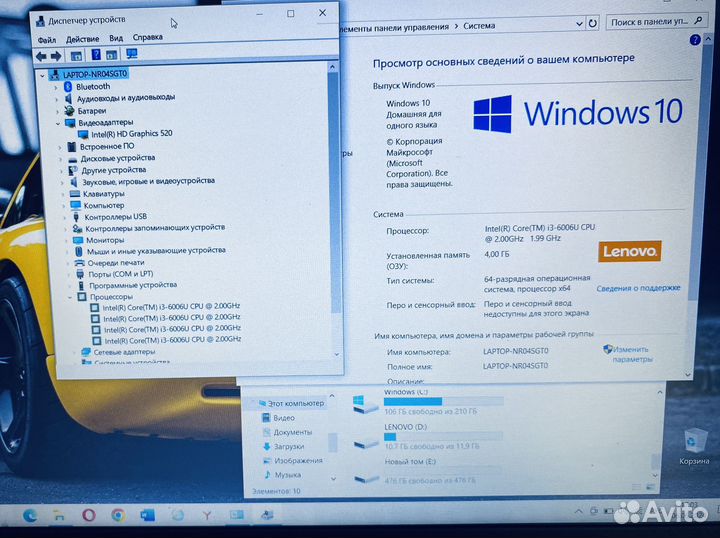Viewport: 720px width, 538px height.
Task: Open the Действие menu
Action: pyautogui.click(x=82, y=39)
